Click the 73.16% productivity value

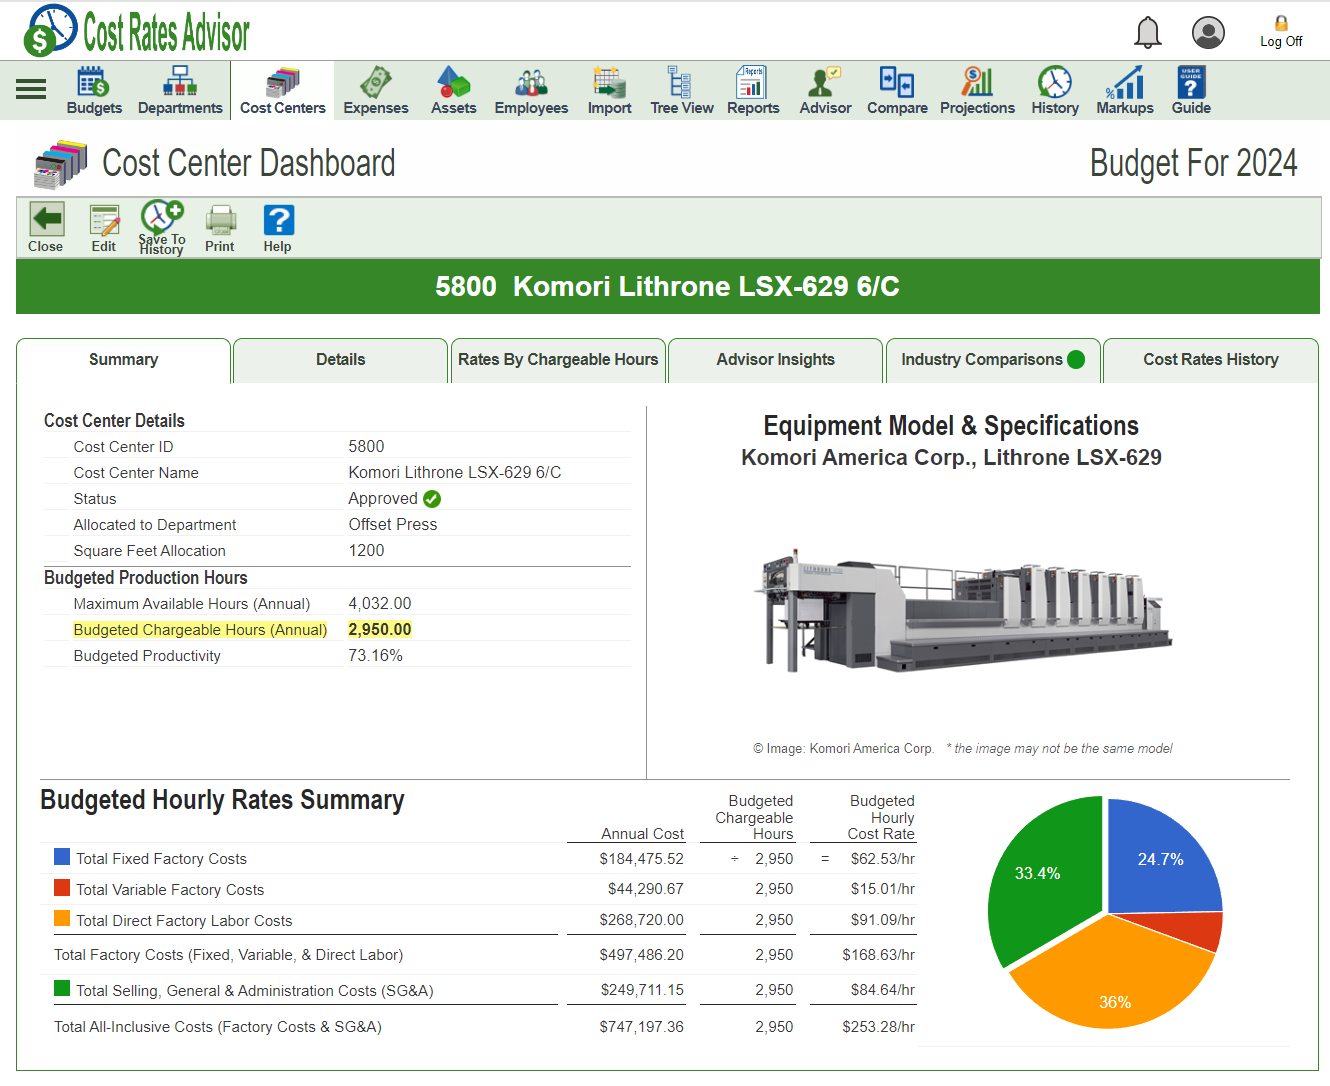(376, 656)
